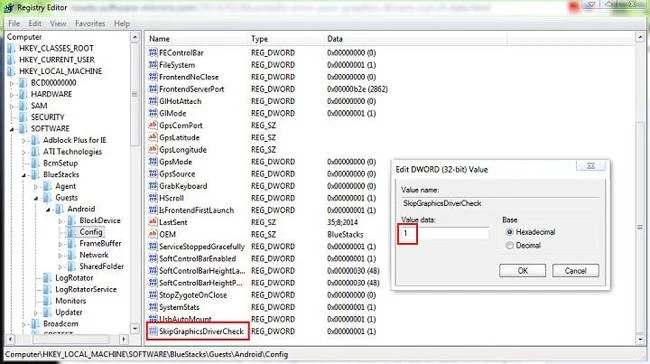Open the Help menu
The image size is (650, 364).
122,24
